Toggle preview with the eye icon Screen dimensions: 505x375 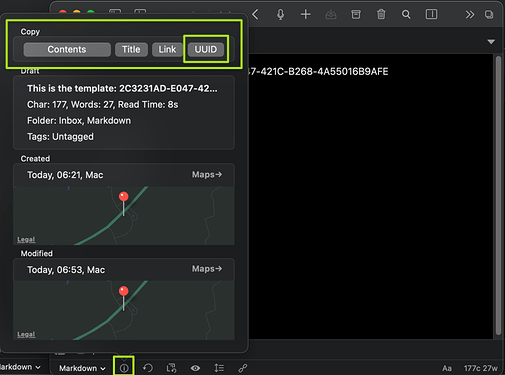(195, 368)
